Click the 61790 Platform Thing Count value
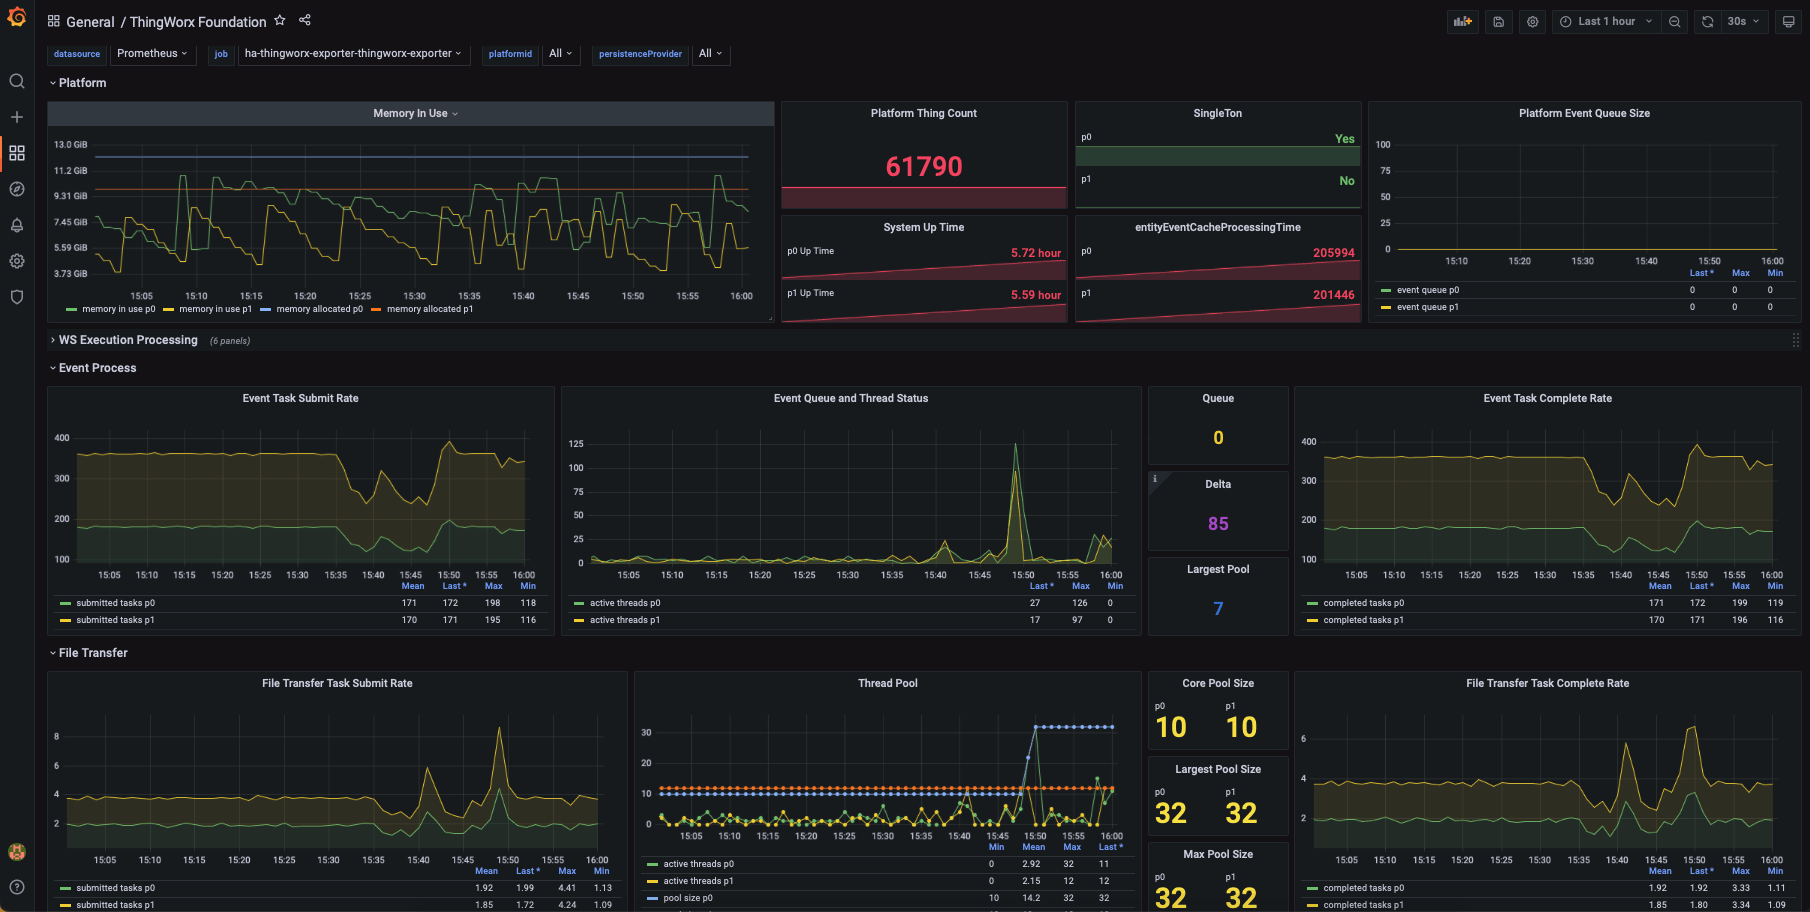 [924, 166]
